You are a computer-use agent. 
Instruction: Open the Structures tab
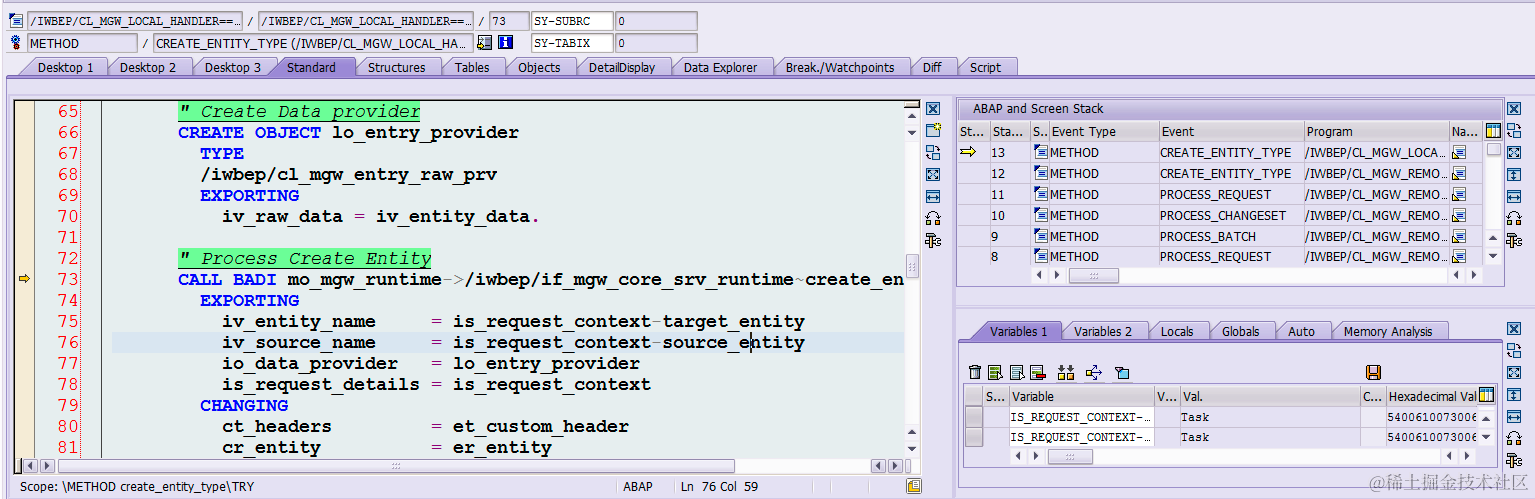[396, 67]
